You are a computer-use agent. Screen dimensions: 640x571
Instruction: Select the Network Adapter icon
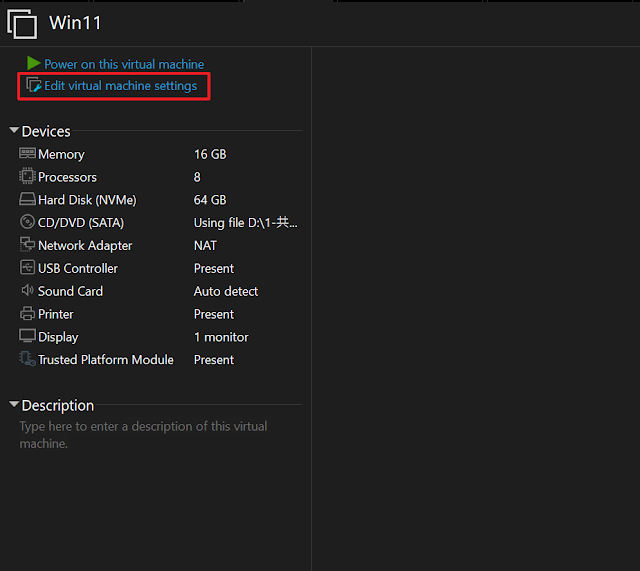[x=27, y=244]
